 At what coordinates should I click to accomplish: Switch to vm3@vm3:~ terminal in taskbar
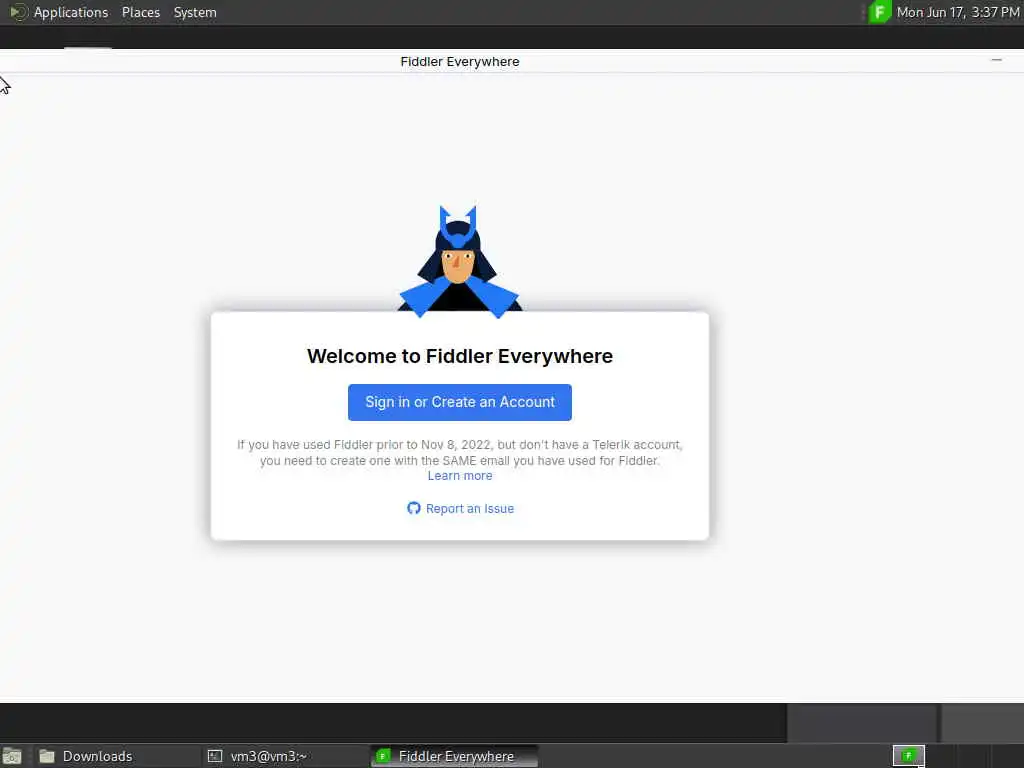click(x=285, y=756)
